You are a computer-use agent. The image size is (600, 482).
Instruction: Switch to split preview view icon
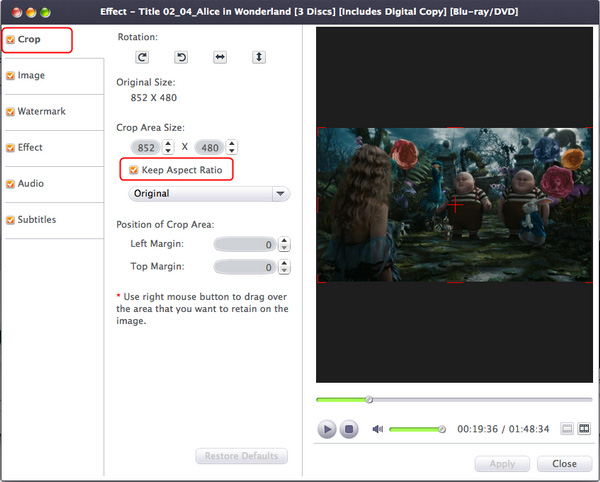(x=584, y=429)
